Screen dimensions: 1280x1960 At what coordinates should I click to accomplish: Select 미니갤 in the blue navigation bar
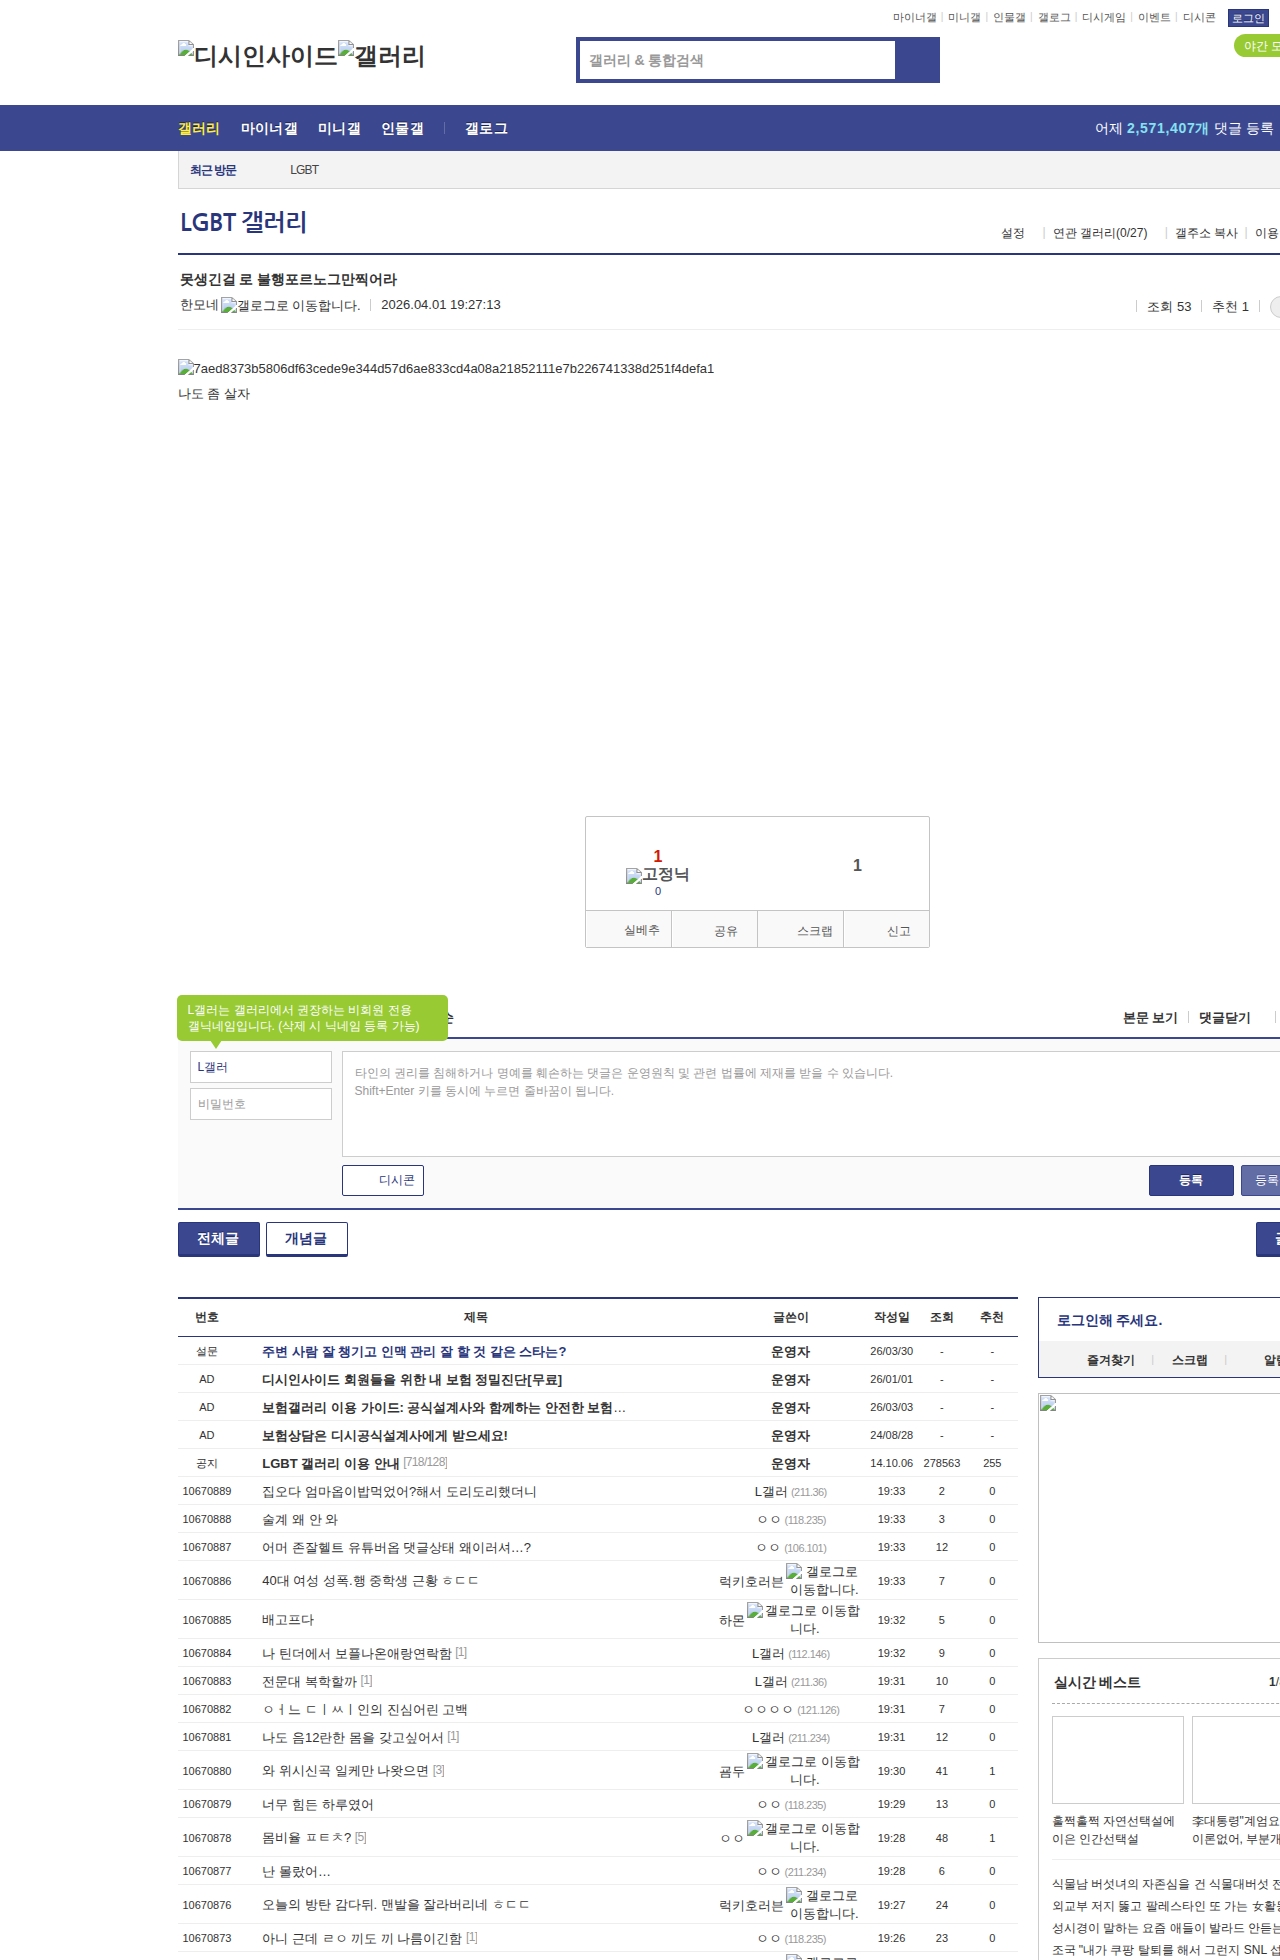click(x=339, y=129)
